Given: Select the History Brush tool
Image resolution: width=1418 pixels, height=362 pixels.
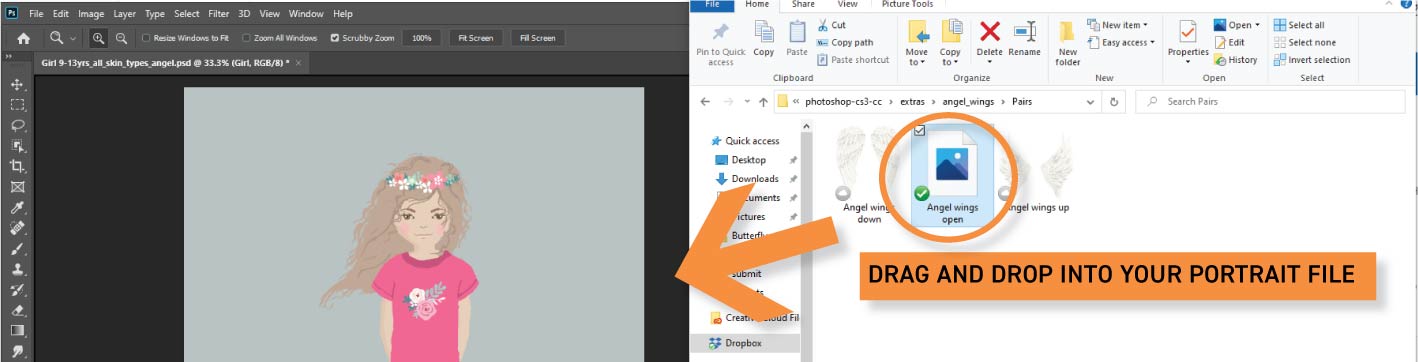Looking at the screenshot, I should tap(17, 290).
